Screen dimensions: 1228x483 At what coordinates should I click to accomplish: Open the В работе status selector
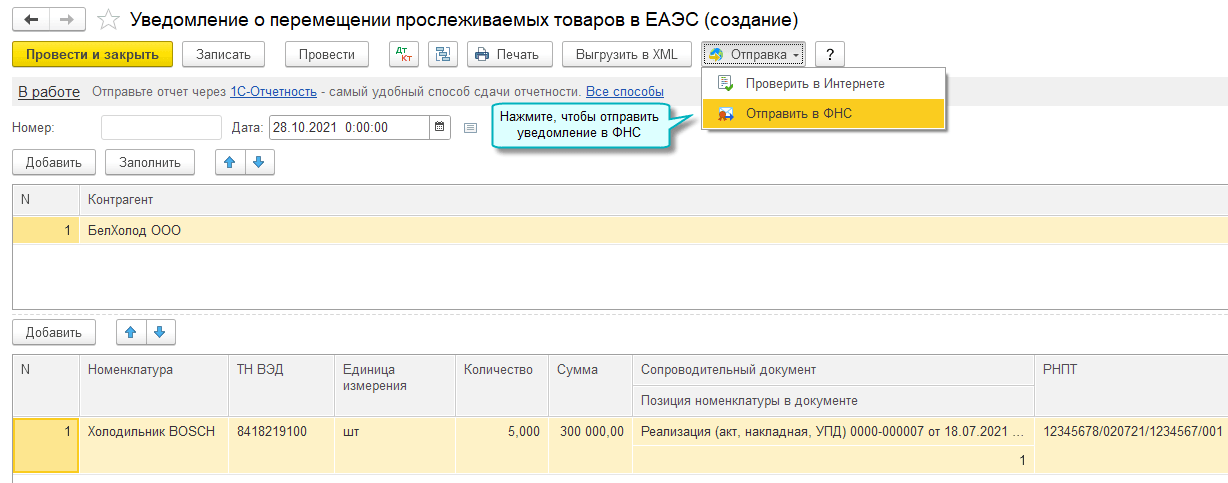49,92
